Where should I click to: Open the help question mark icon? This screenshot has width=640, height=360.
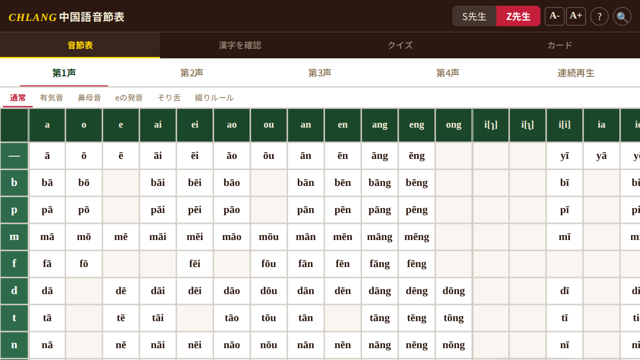tap(599, 17)
